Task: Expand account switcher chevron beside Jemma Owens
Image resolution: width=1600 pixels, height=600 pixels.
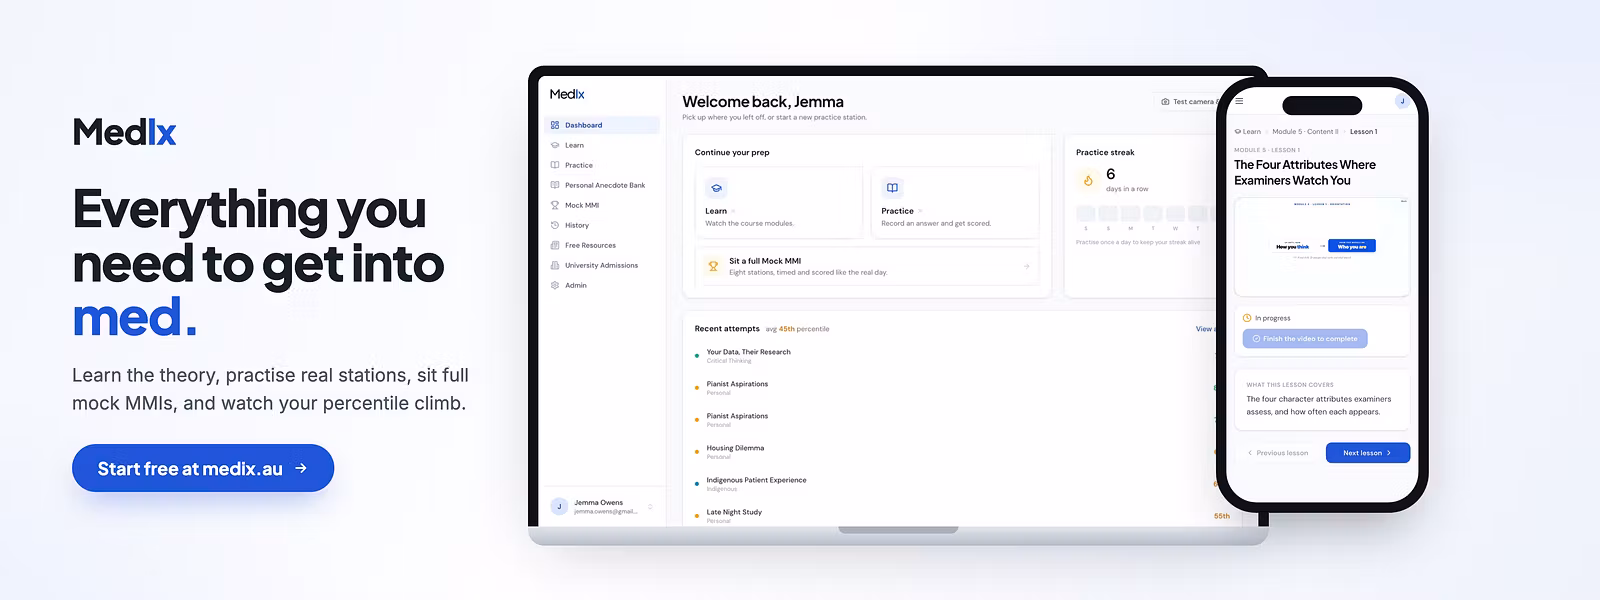Action: tap(650, 507)
